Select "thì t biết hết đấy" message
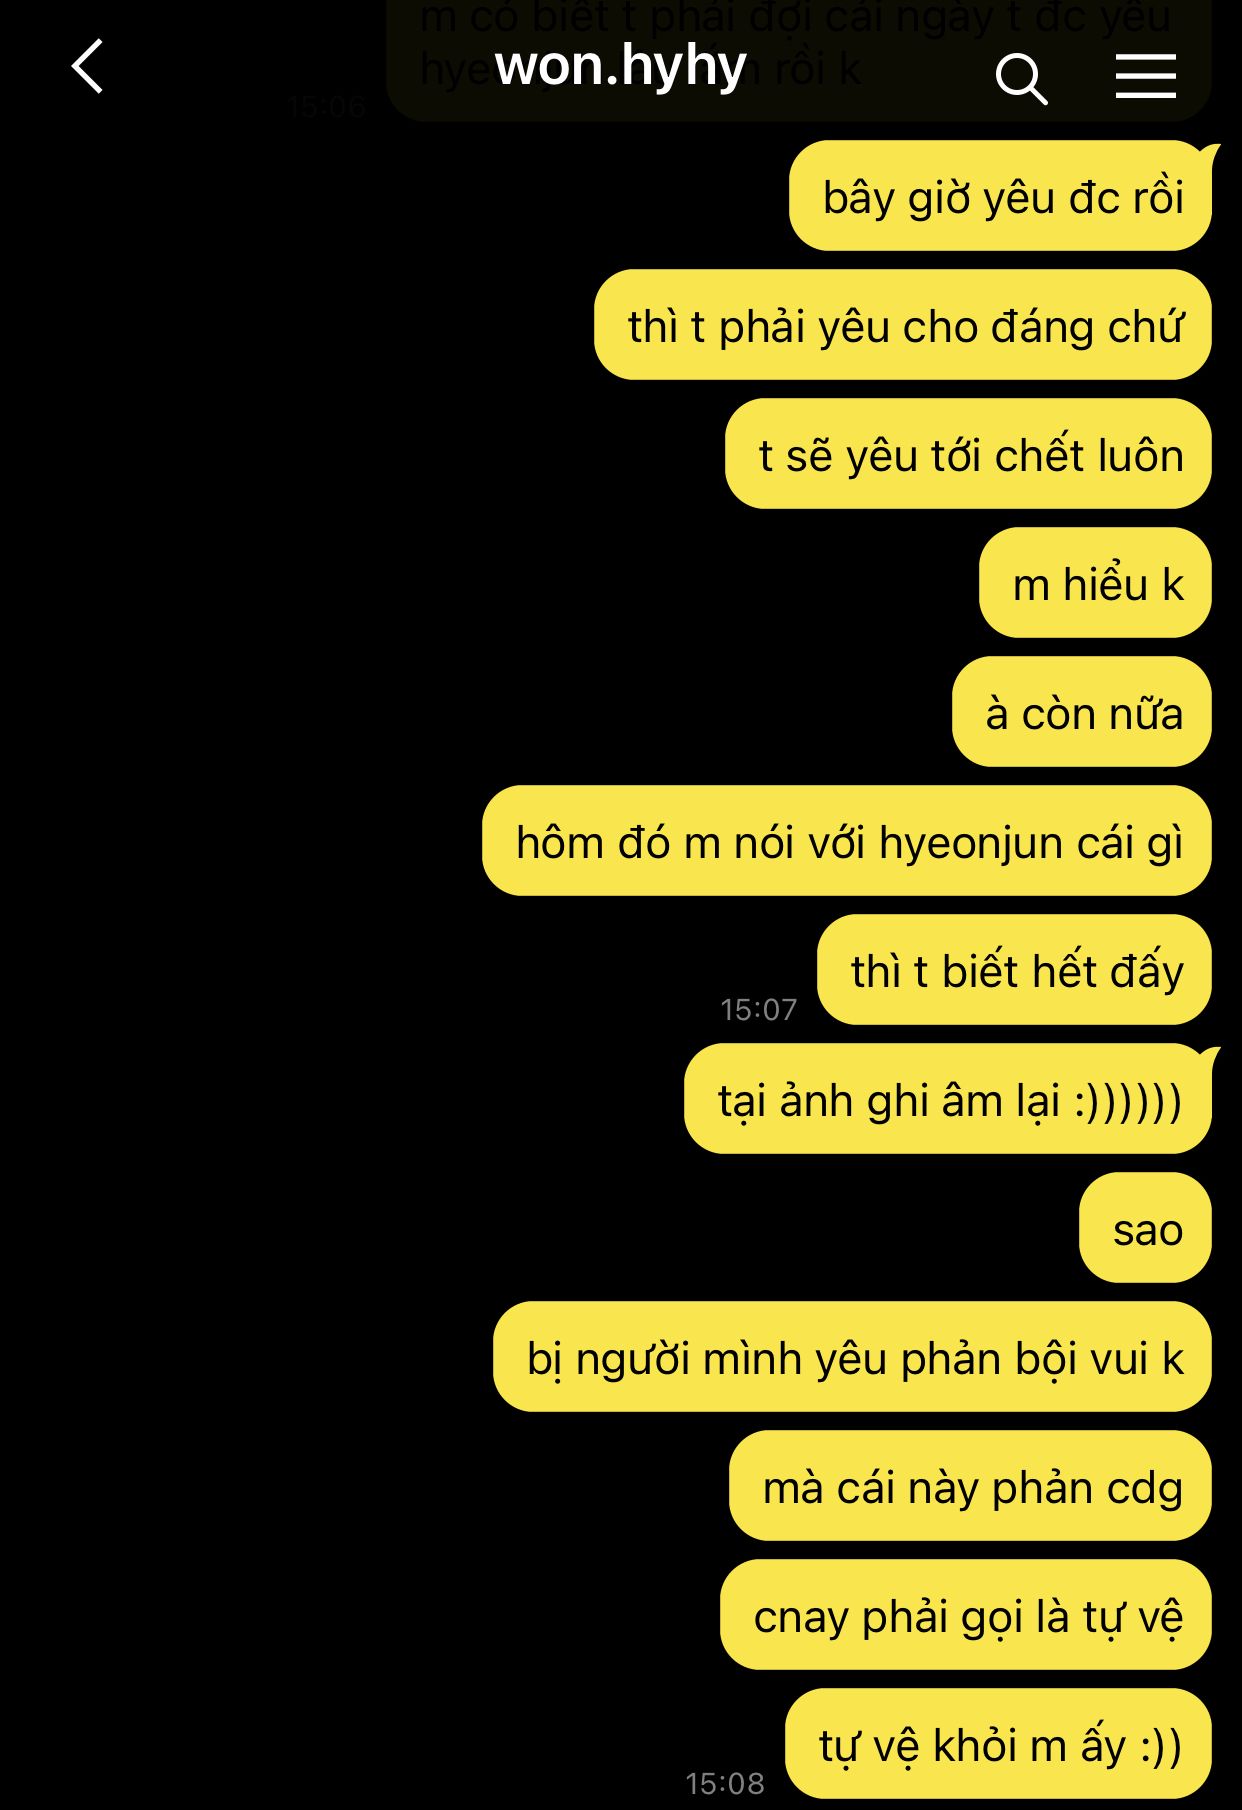The height and width of the screenshot is (1810, 1242). [1015, 970]
